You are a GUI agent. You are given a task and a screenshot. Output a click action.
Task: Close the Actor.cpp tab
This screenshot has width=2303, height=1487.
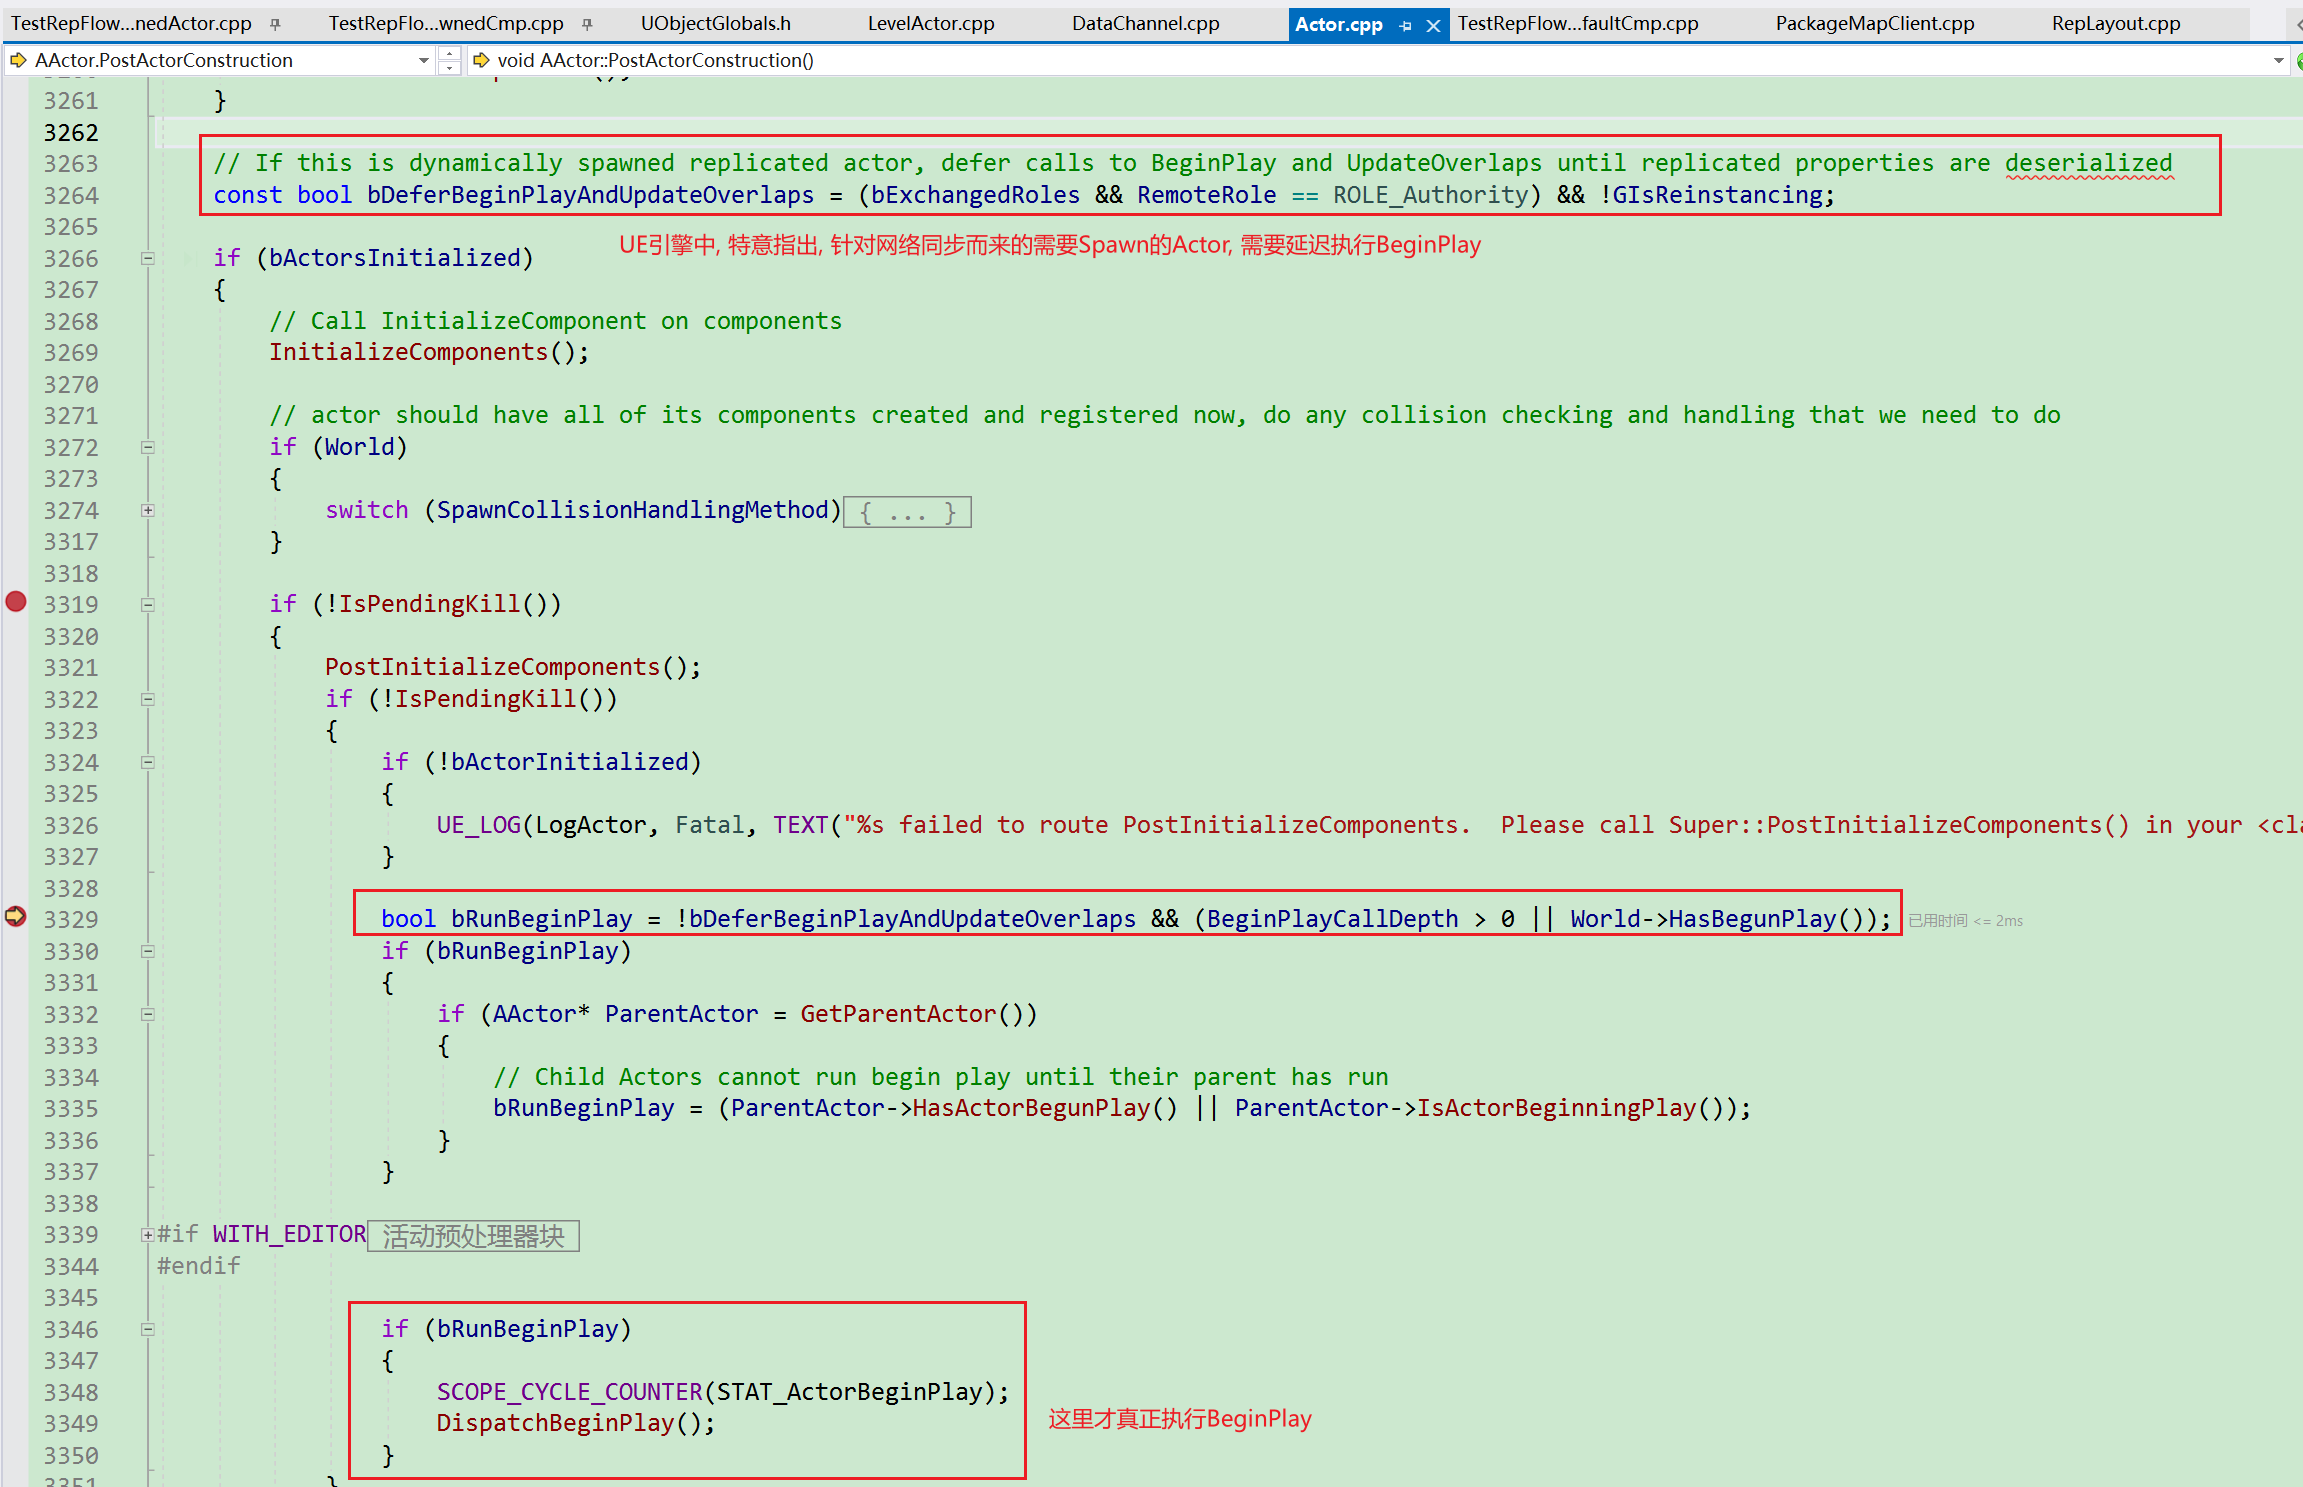(x=1433, y=26)
